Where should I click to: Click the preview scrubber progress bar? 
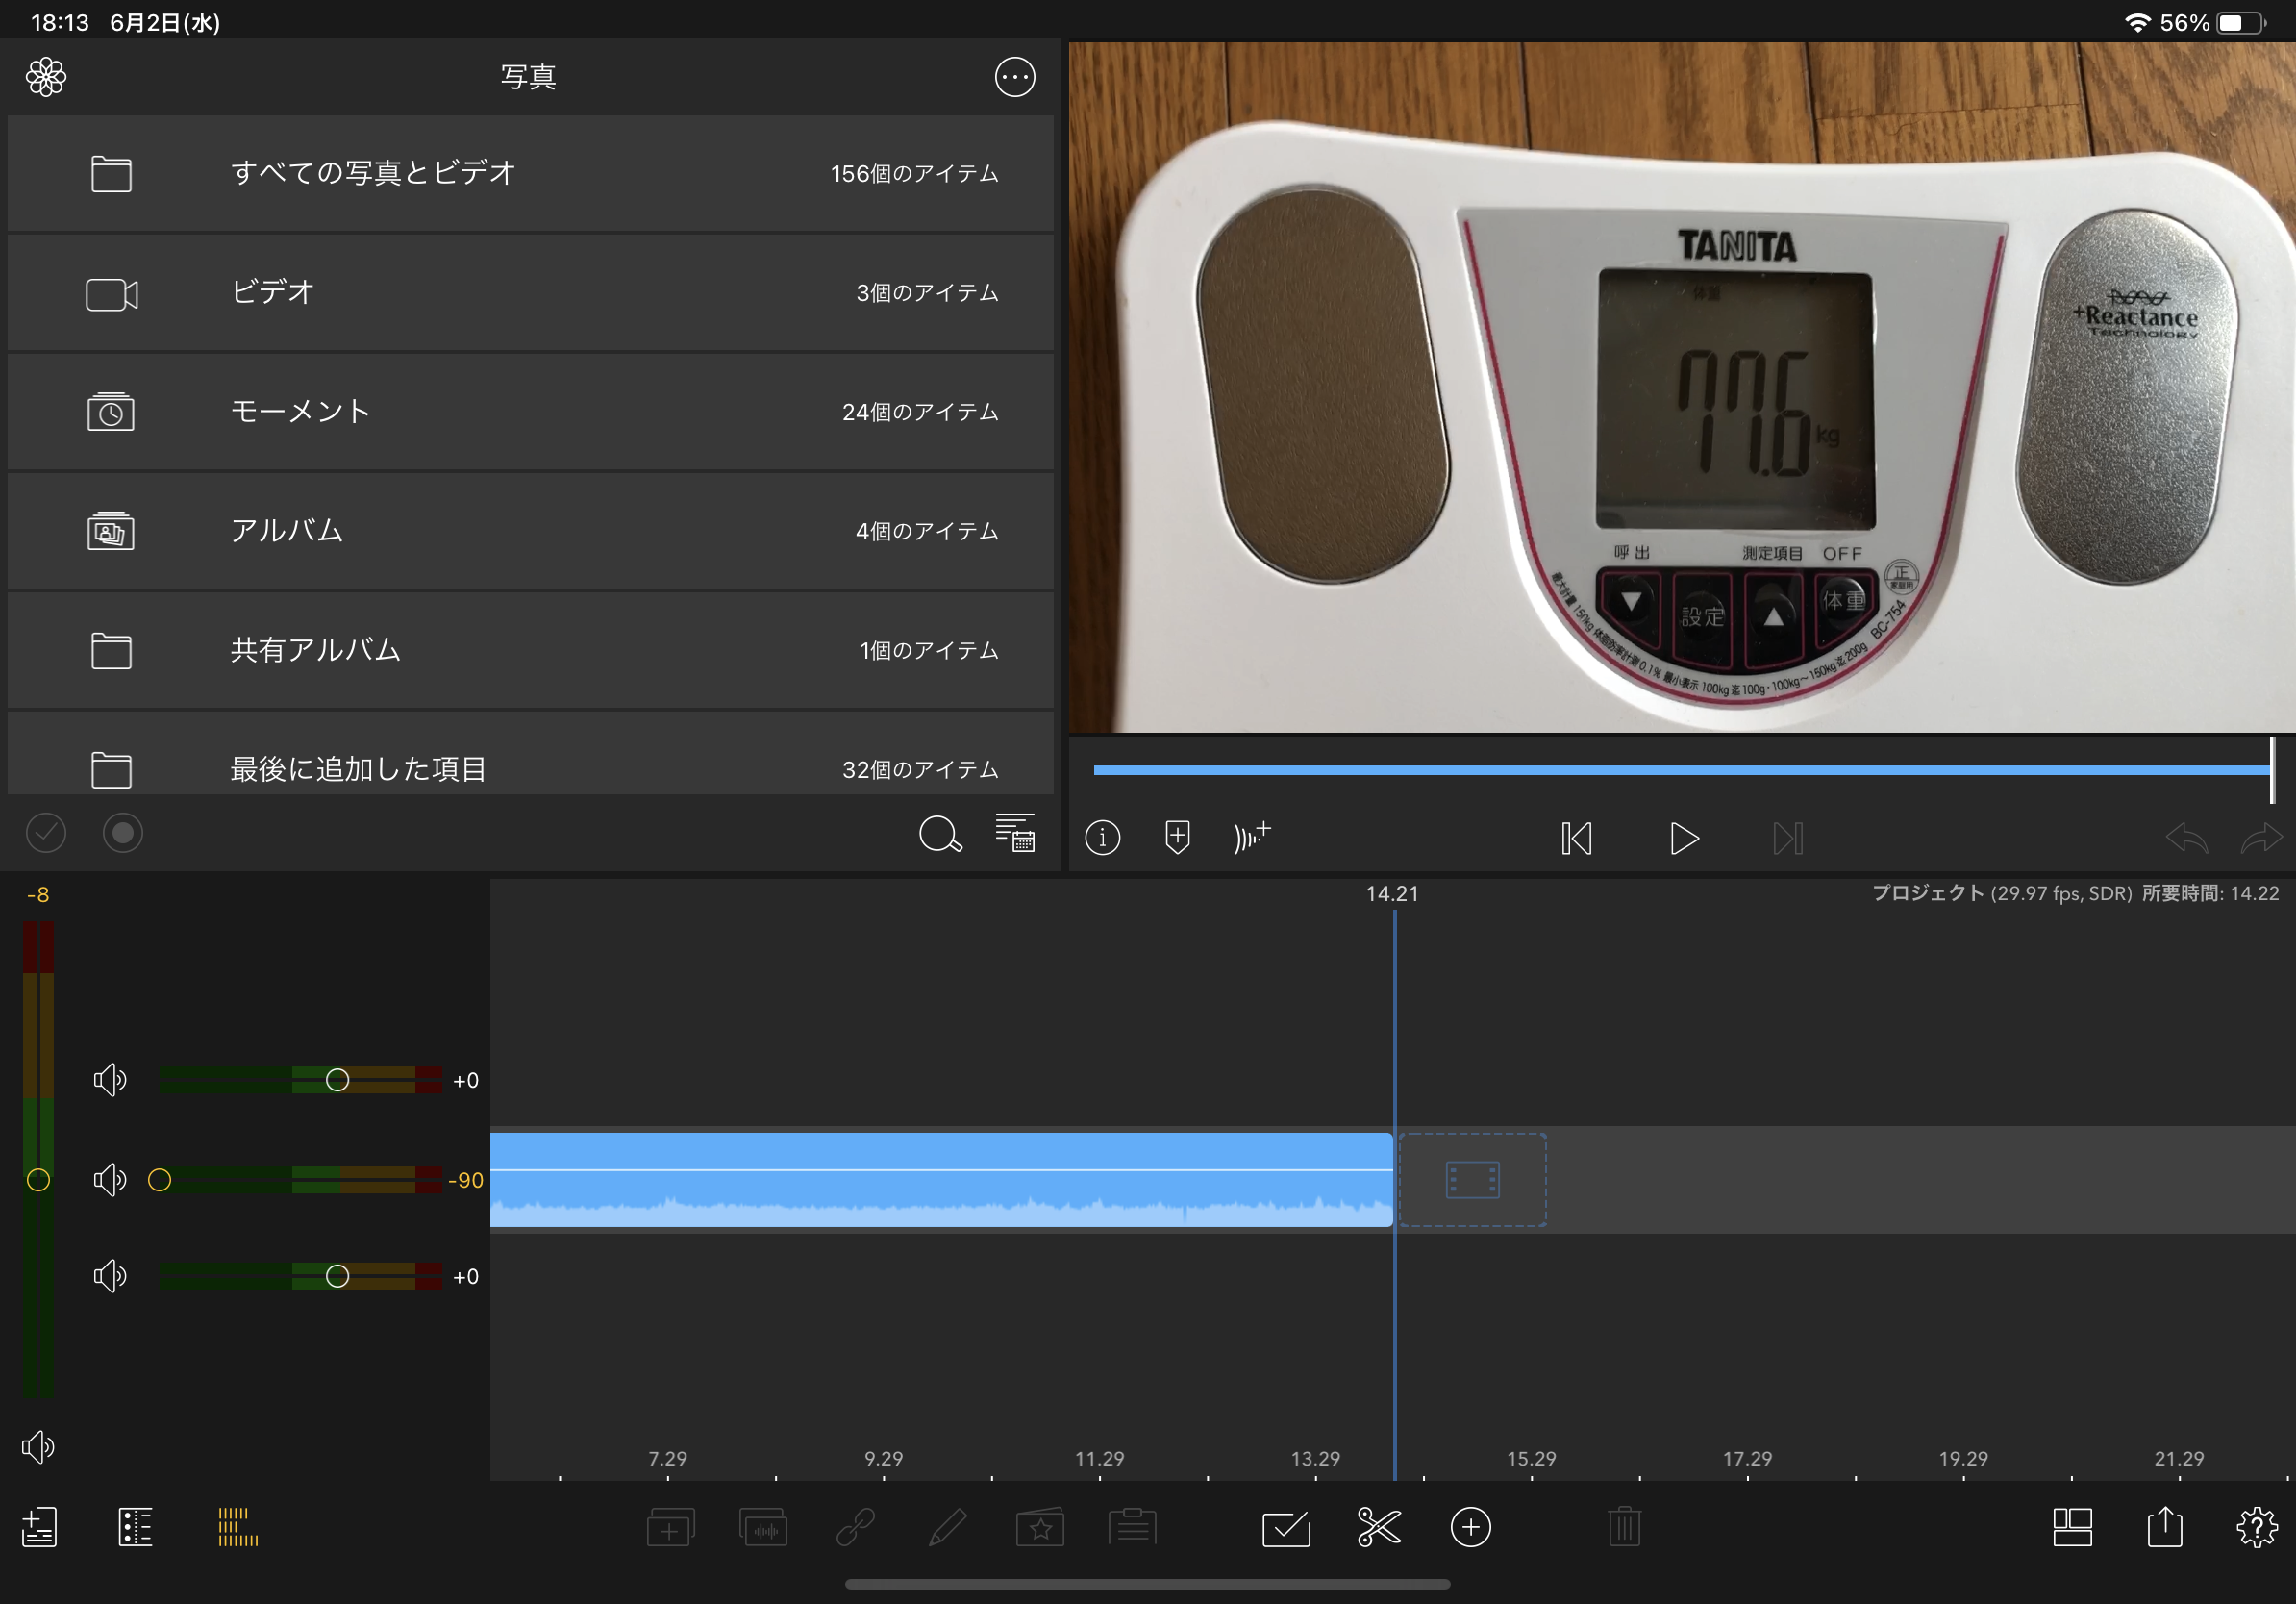[x=1682, y=770]
